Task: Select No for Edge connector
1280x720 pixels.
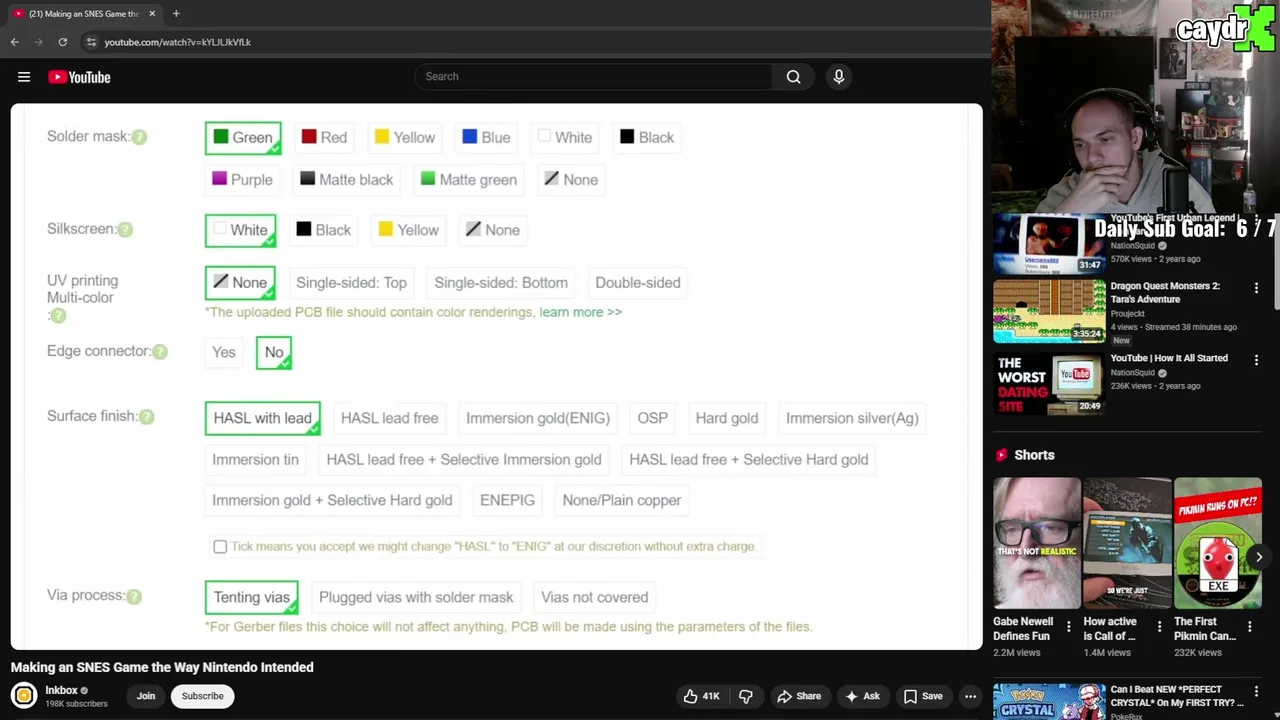Action: pyautogui.click(x=274, y=352)
